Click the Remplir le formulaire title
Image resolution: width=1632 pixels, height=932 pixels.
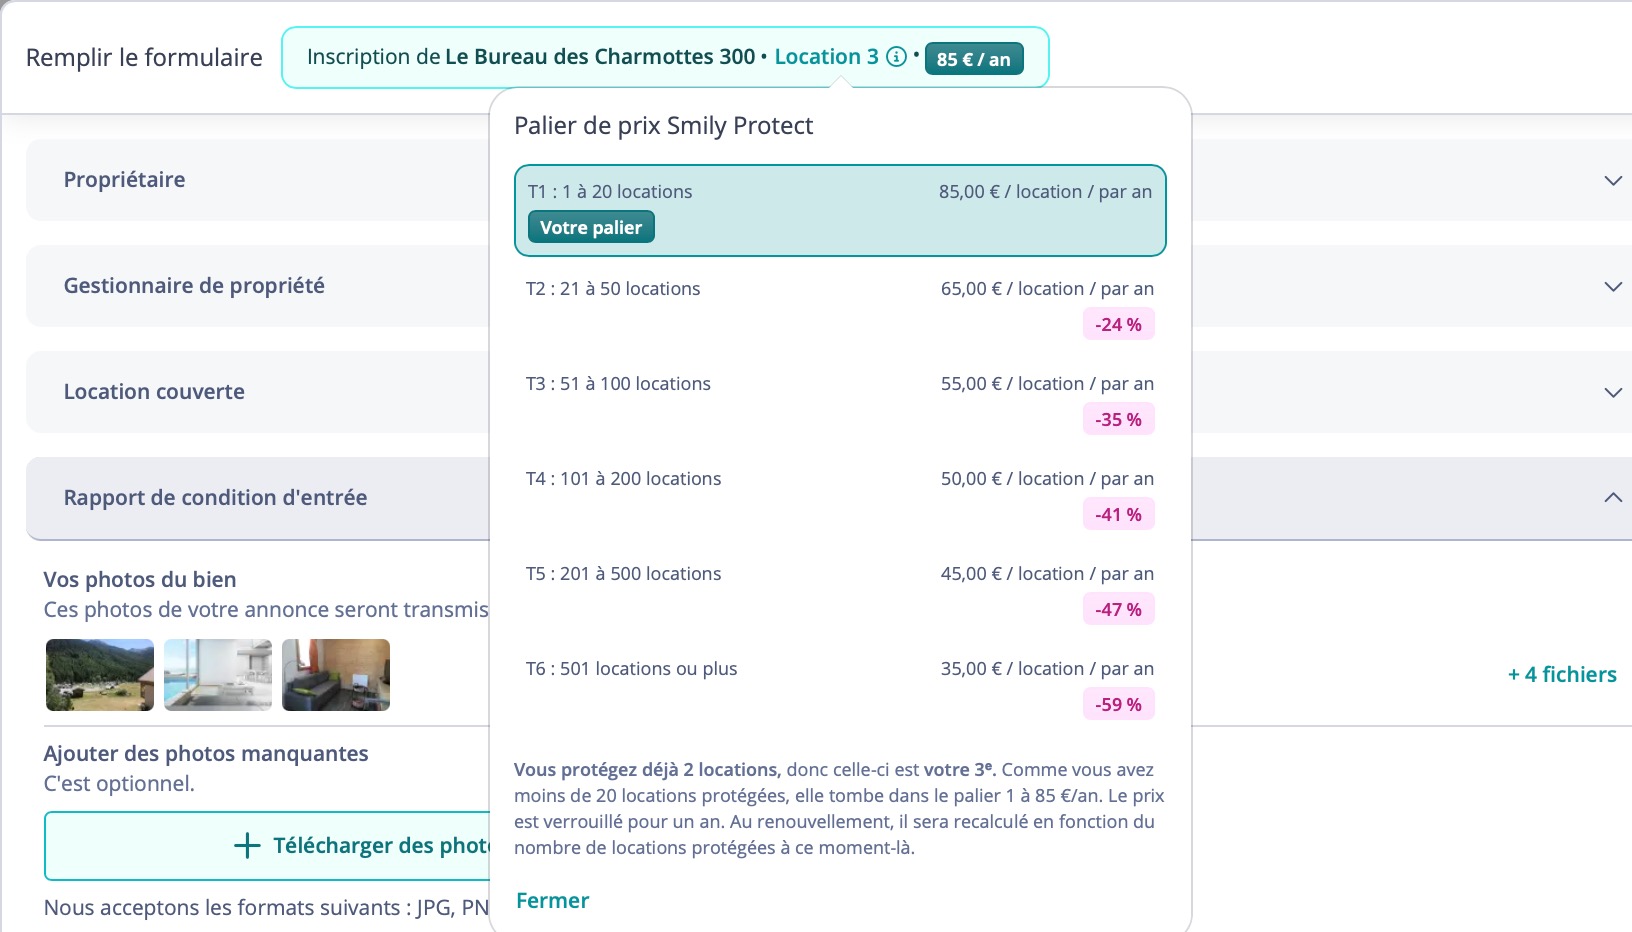pyautogui.click(x=144, y=58)
